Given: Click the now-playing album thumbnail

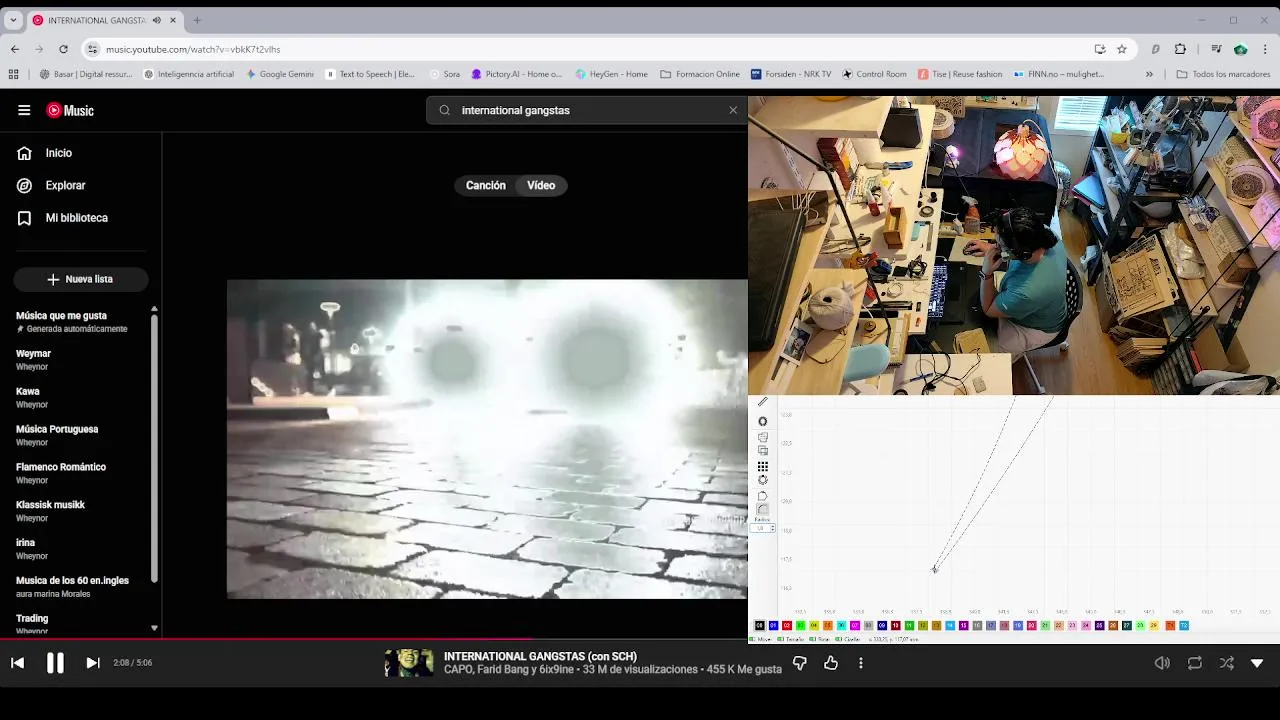Looking at the screenshot, I should [409, 663].
